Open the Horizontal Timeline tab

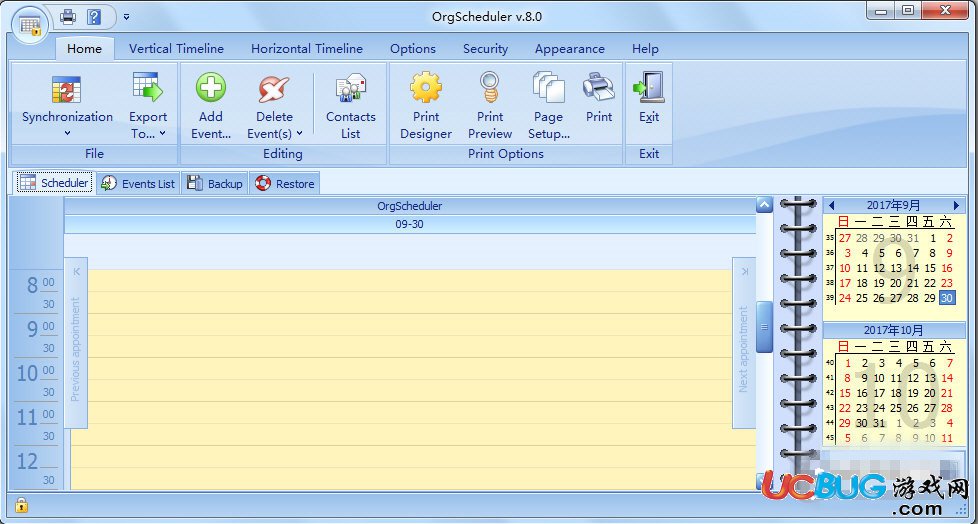(307, 49)
